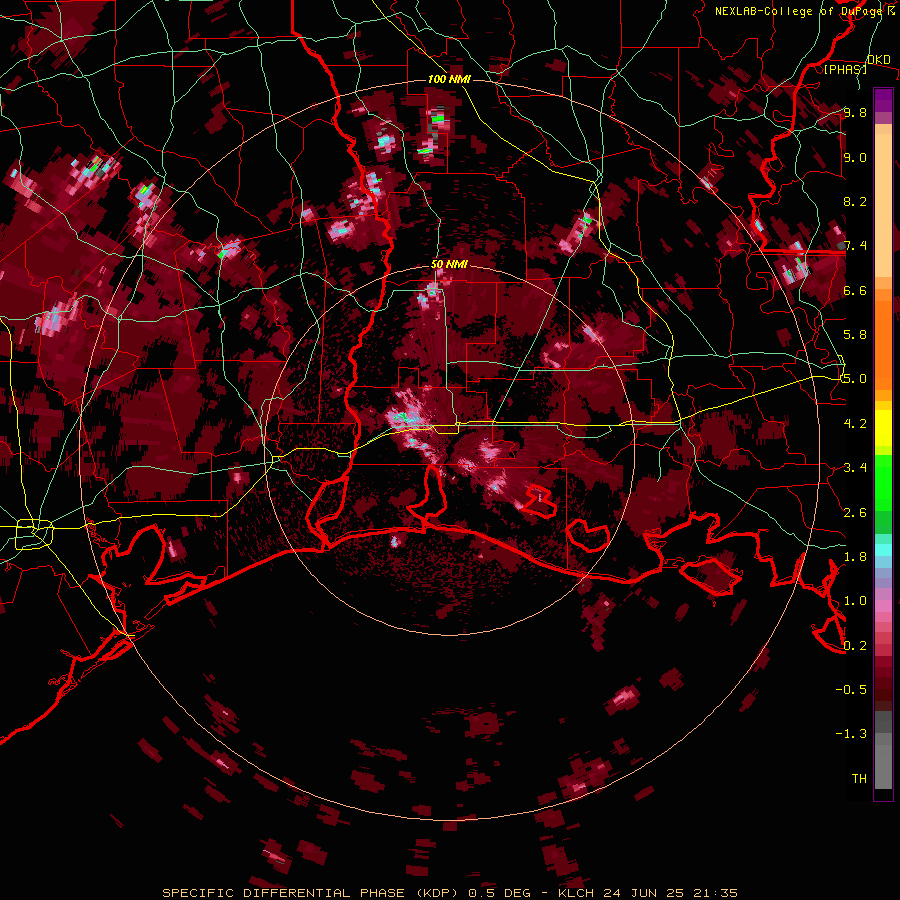Click the 3.4 value on the color scale
Viewport: 900px width, 900px height.
pos(855,467)
